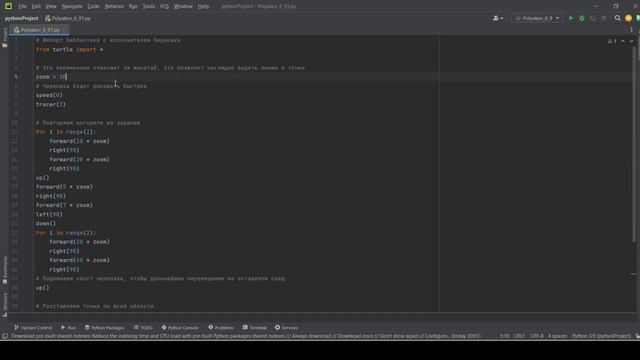Select the Polyakov_6_91.py editor tab
The width and height of the screenshot is (640, 360).
(40, 30)
